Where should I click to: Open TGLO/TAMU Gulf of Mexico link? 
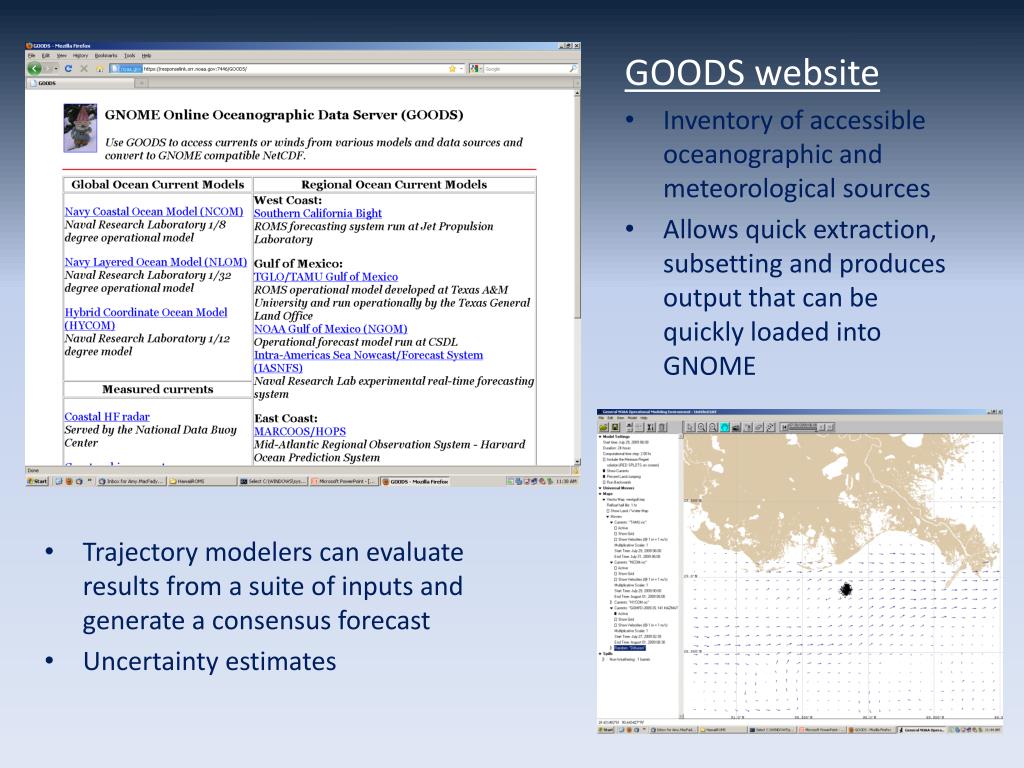pos(326,277)
